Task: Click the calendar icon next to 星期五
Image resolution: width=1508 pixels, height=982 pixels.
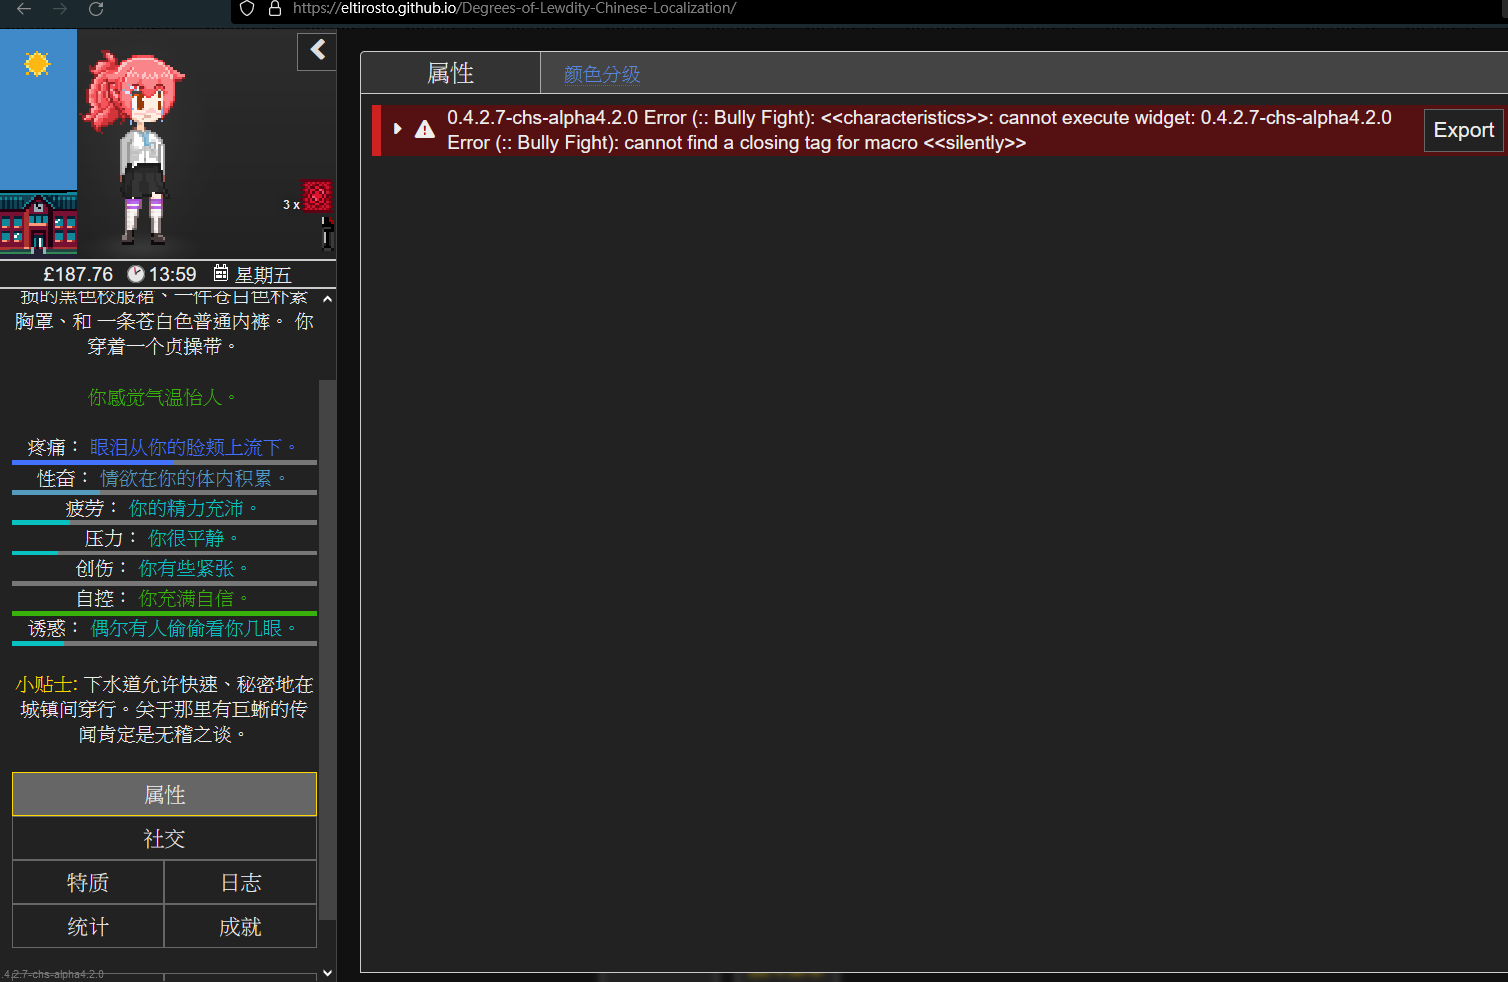Action: point(221,272)
